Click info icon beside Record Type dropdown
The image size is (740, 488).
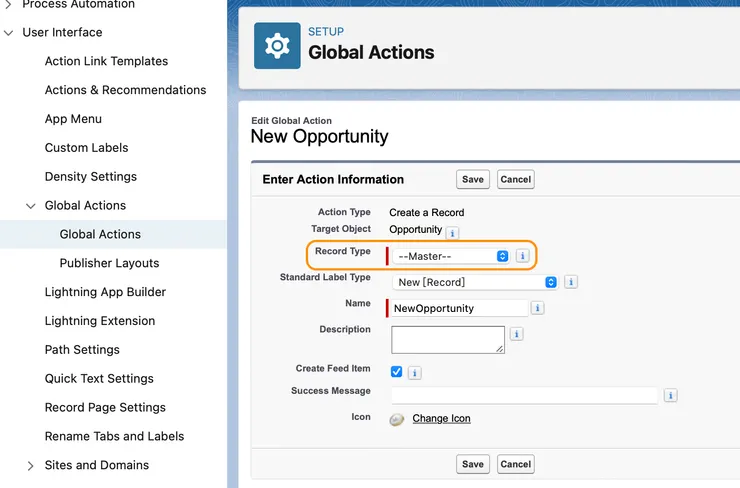(x=522, y=256)
